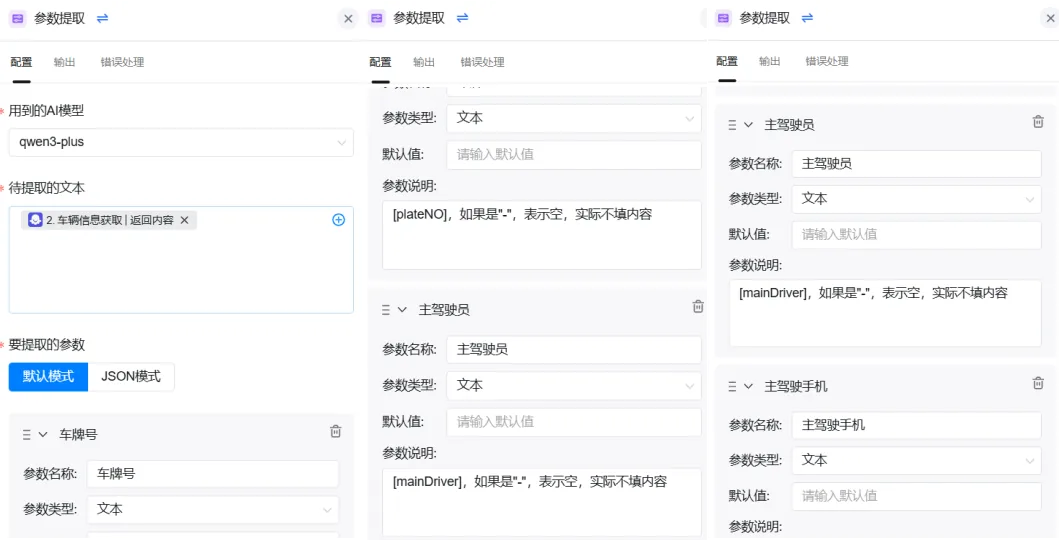Delete 主驾驶员 parameter in the middle panel
The width and height of the screenshot is (1059, 540).
click(698, 306)
